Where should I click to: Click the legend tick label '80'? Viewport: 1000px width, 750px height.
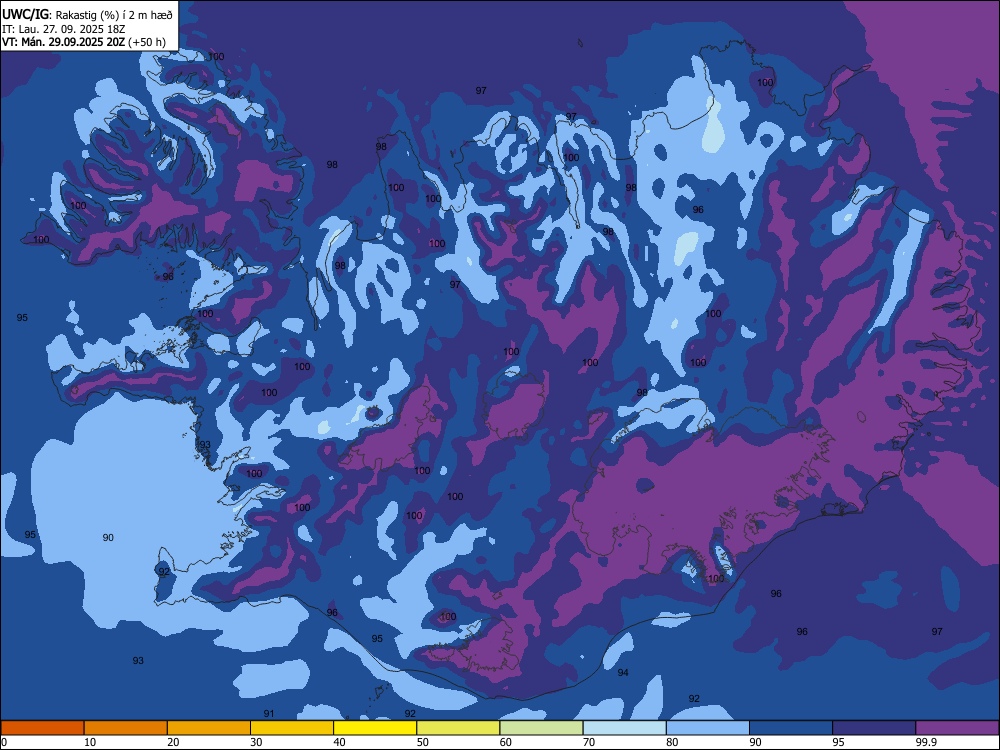(672, 742)
